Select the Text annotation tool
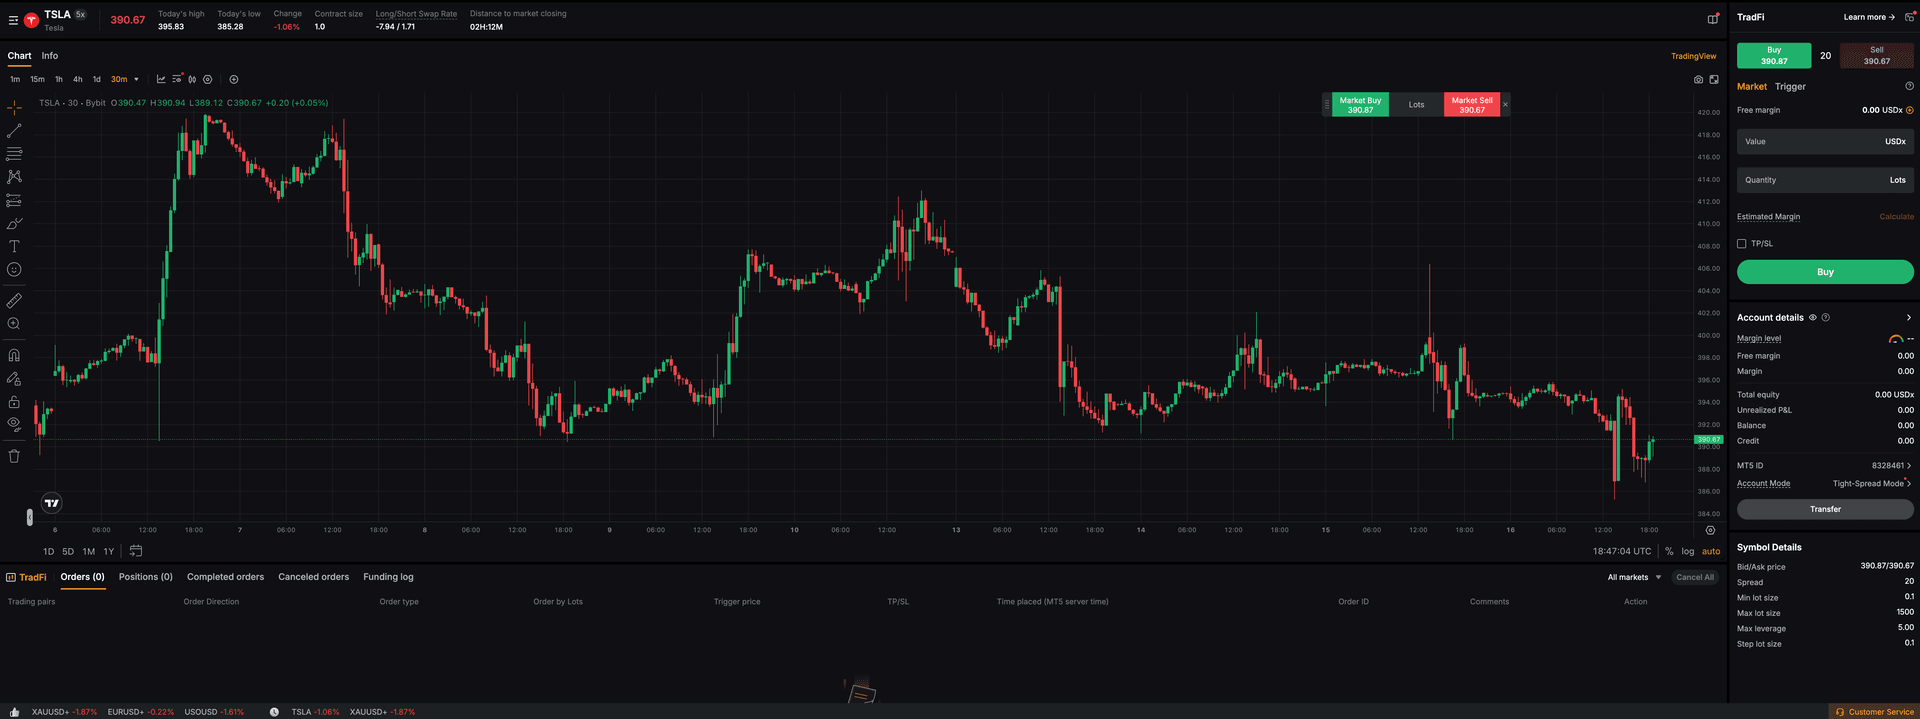The image size is (1920, 719). pyautogui.click(x=14, y=246)
